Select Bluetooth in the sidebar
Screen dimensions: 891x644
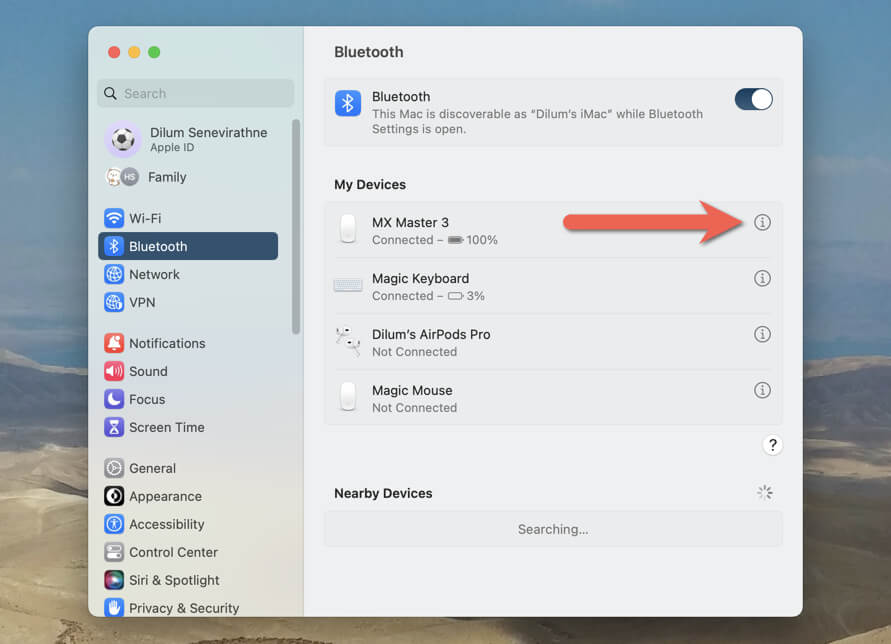pyautogui.click(x=188, y=246)
